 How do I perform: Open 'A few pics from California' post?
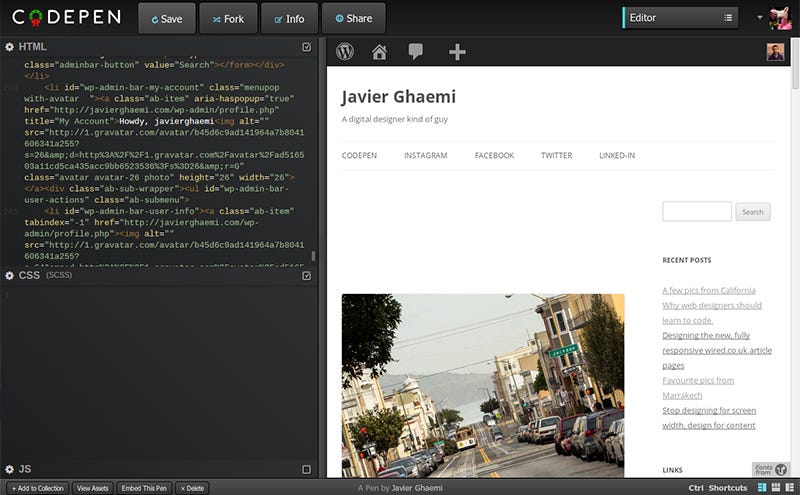[708, 290]
